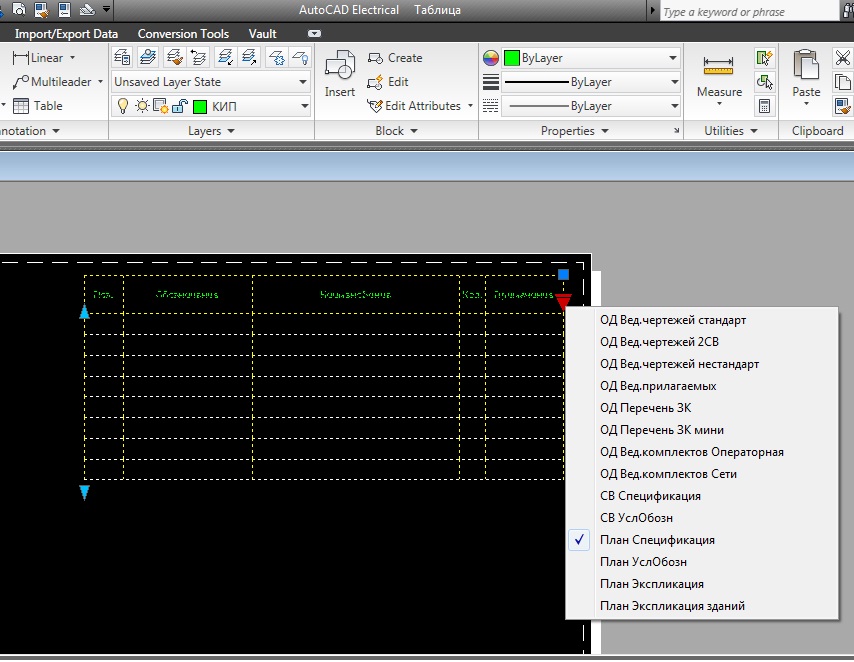Click the Freeze layer icon

click(276, 57)
